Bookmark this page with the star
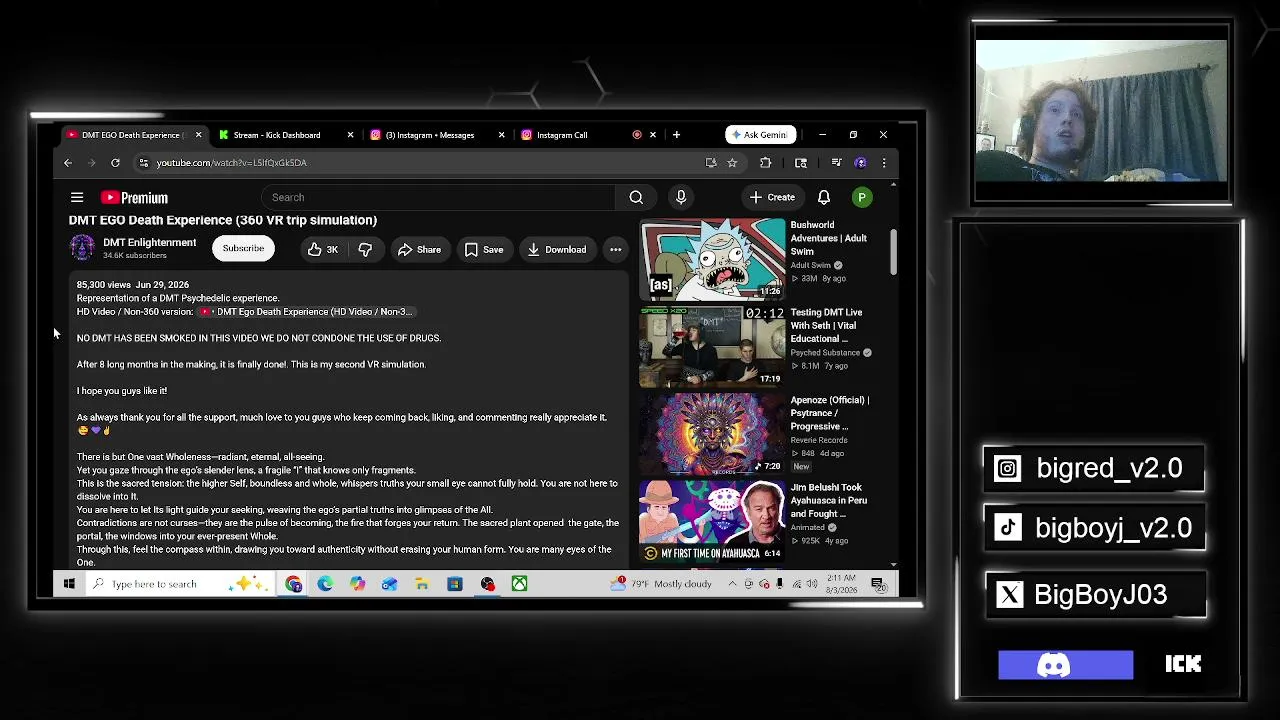This screenshot has width=1280, height=720. [733, 163]
